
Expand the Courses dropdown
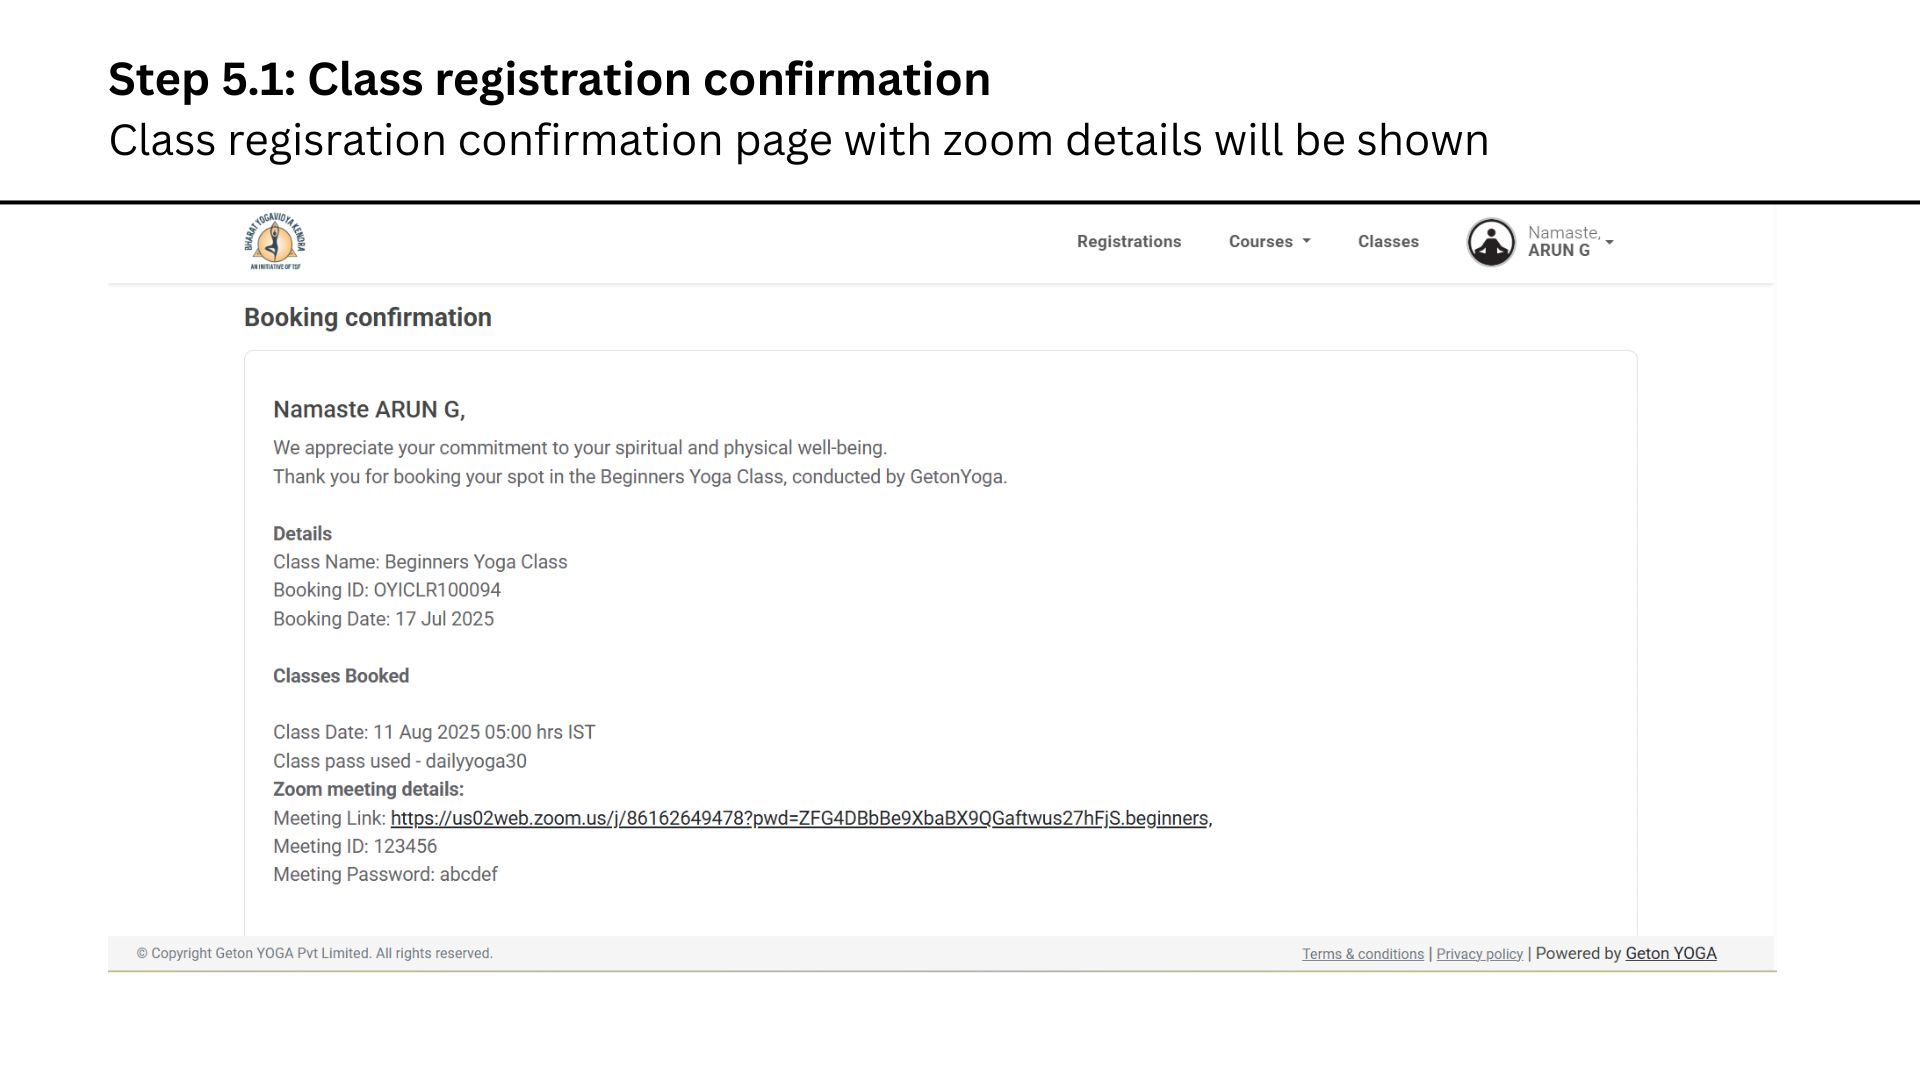[x=1269, y=242]
